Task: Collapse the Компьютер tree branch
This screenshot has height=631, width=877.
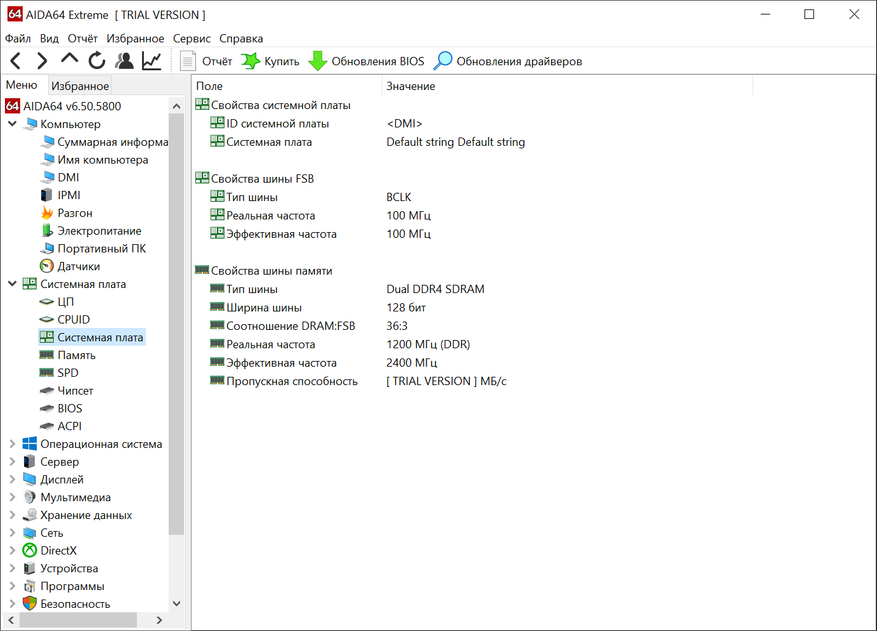Action: 12,124
